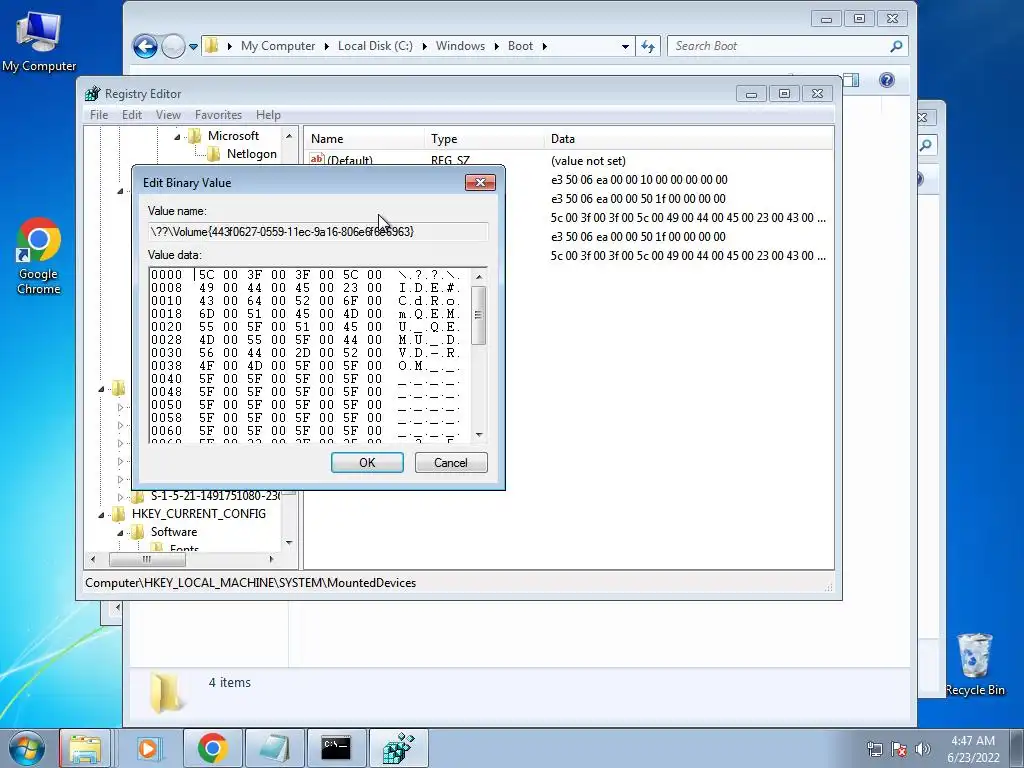
Task: Click vertical scrollbar thumb in hex editor
Action: point(479,315)
